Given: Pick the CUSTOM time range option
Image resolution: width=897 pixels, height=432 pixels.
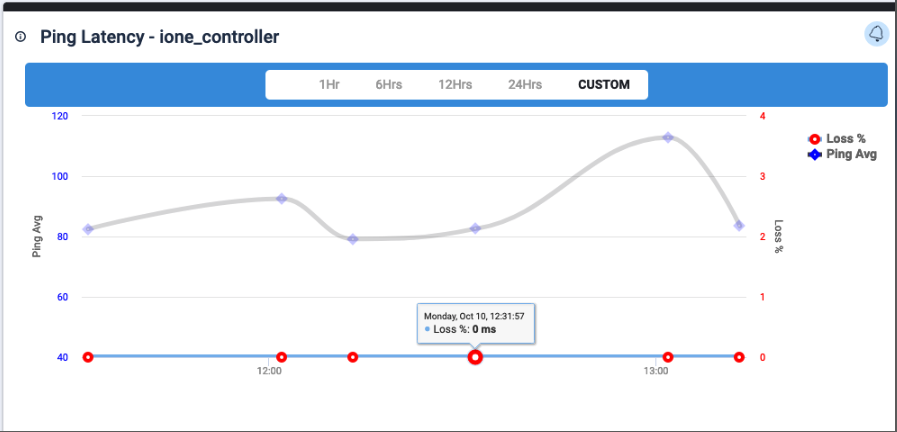Looking at the screenshot, I should click(604, 85).
